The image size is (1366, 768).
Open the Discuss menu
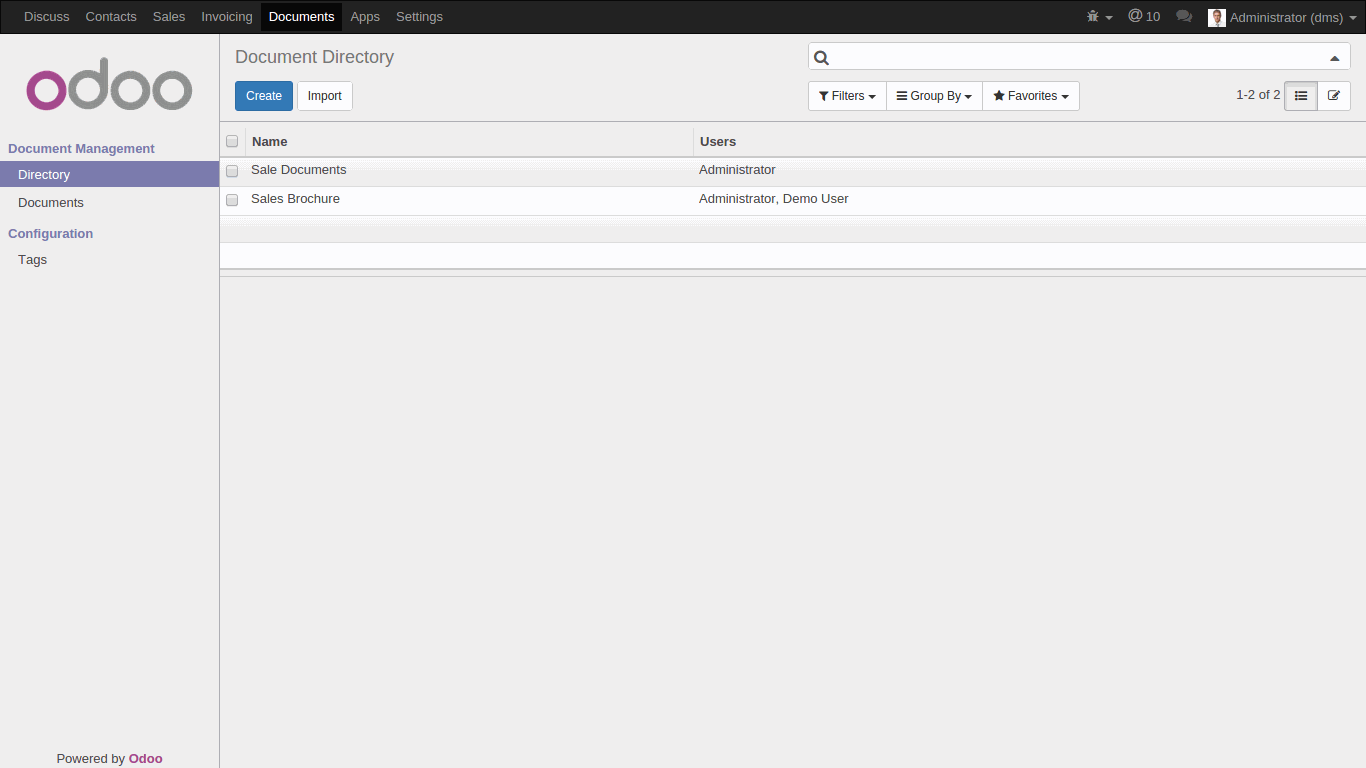click(47, 17)
